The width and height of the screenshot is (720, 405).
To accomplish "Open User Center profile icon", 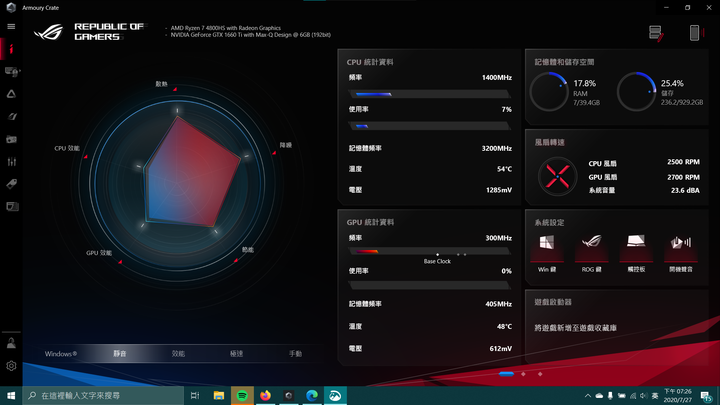I will pos(11,343).
